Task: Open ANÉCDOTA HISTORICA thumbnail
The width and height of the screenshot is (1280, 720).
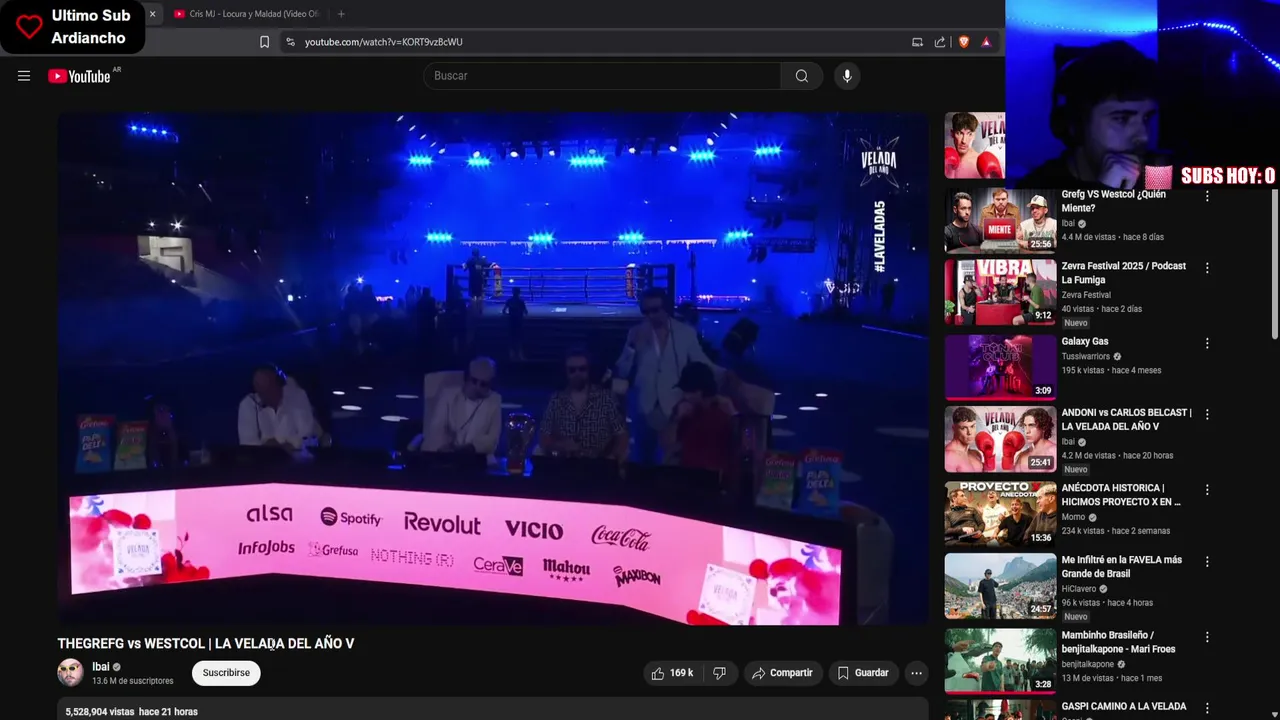Action: click(1000, 514)
